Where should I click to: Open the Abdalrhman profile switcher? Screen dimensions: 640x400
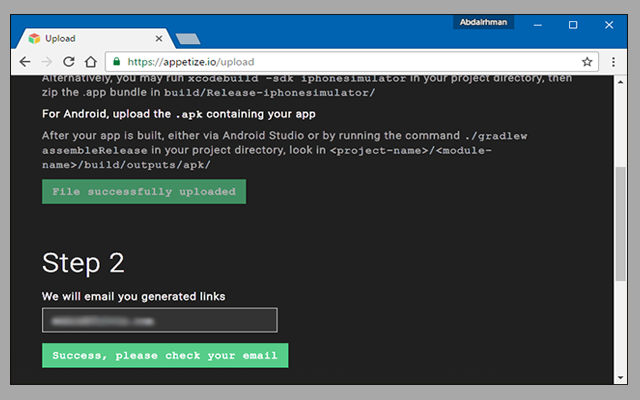pyautogui.click(x=486, y=22)
